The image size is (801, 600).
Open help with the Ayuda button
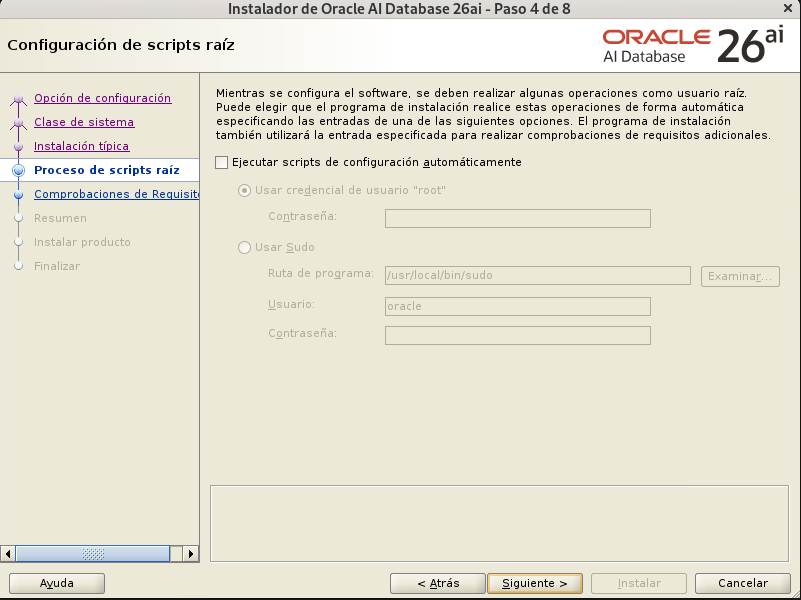click(x=57, y=583)
